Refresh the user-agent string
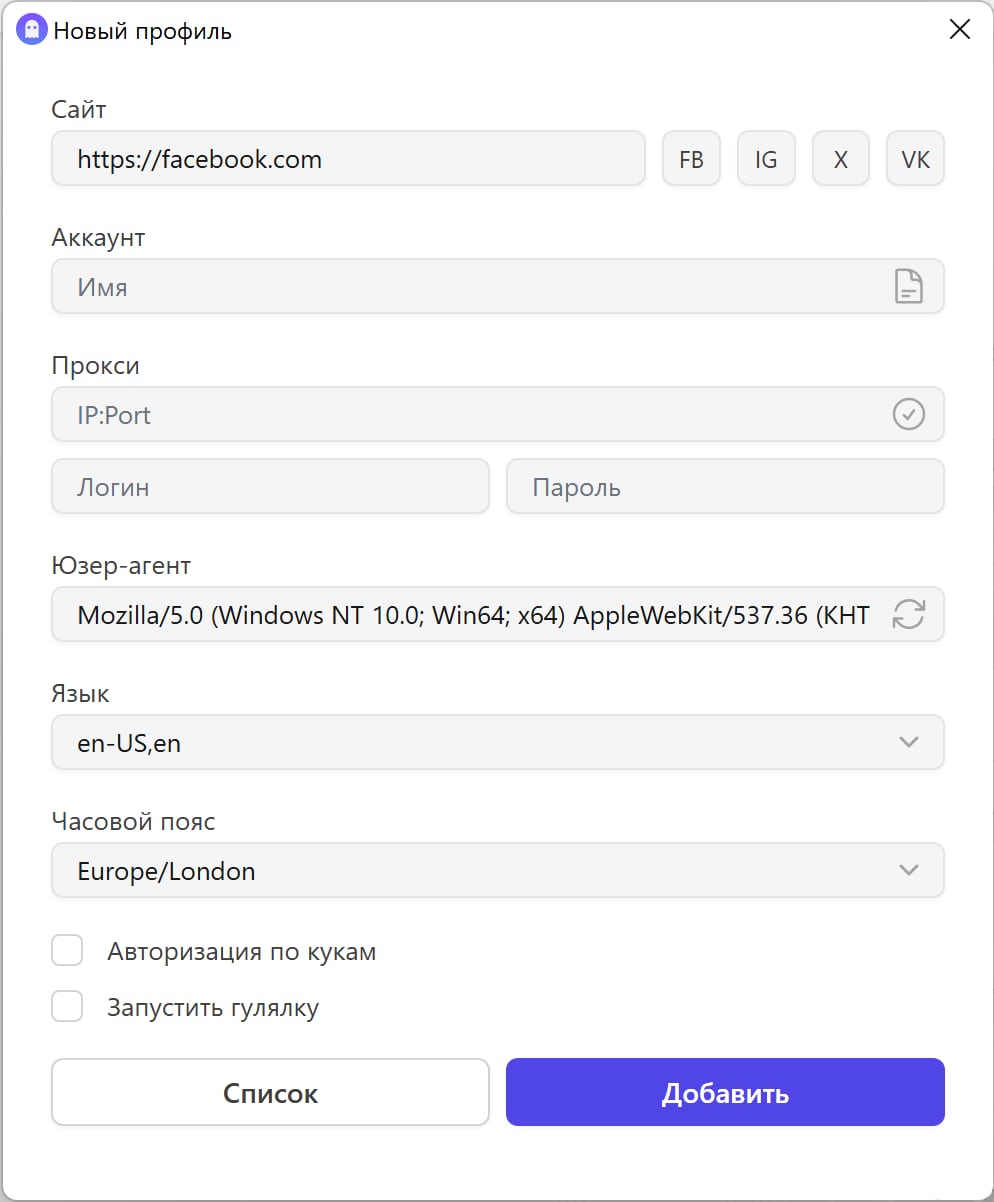Viewport: 994px width, 1202px height. point(908,614)
